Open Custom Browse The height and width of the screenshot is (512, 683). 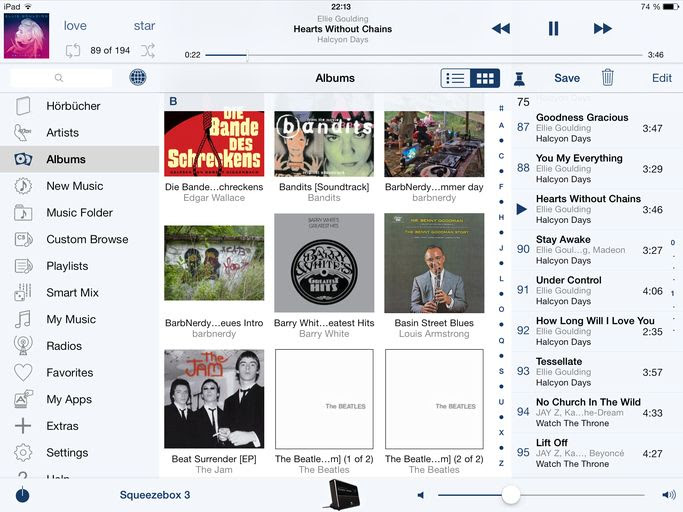pyautogui.click(x=80, y=239)
